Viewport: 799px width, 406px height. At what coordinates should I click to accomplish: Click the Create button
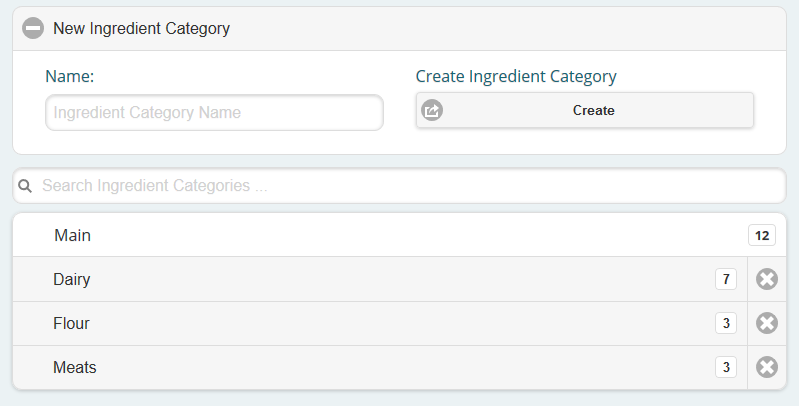point(585,110)
